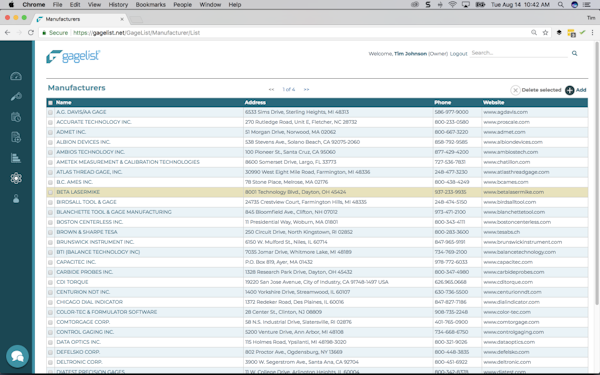Check the box for ADMET INC.
The width and height of the screenshot is (600, 375).
point(51,132)
